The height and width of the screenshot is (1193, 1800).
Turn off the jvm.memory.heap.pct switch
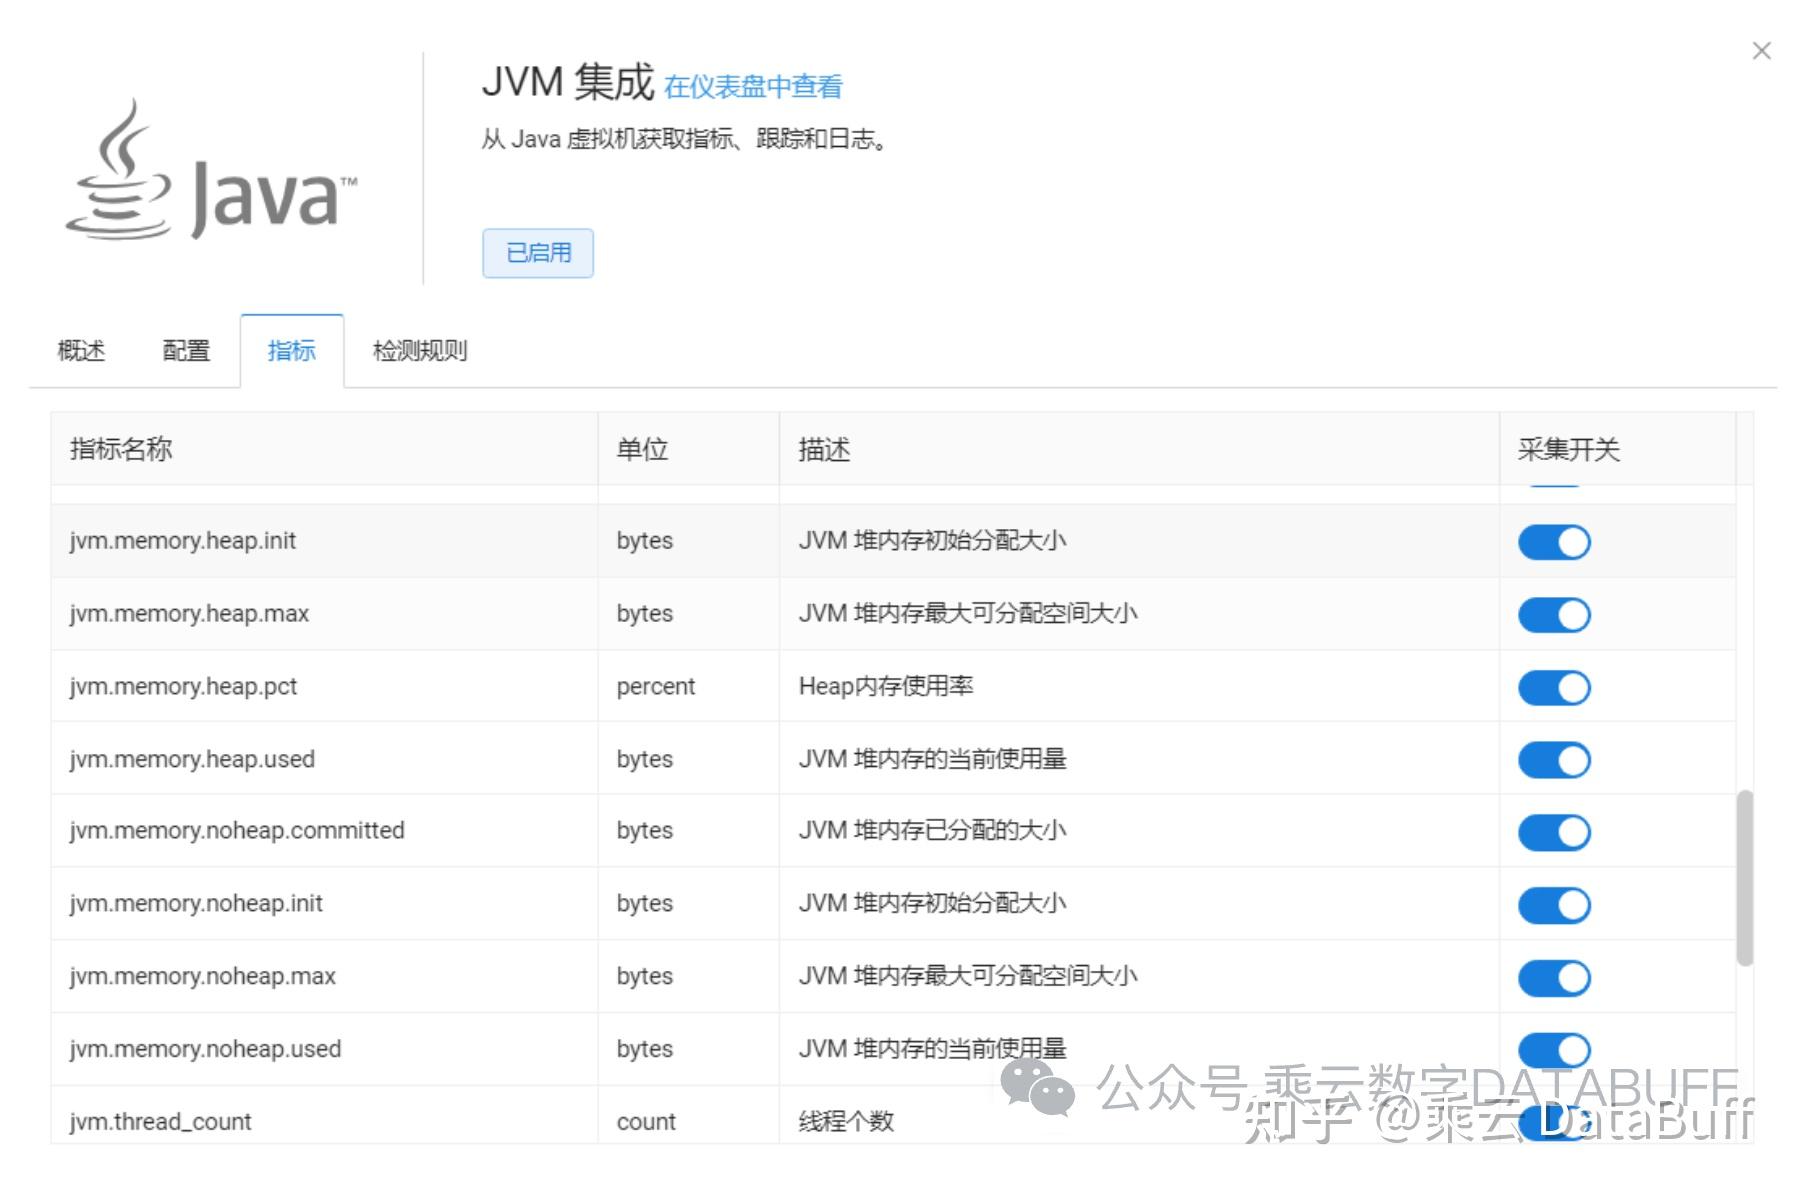coord(1552,687)
